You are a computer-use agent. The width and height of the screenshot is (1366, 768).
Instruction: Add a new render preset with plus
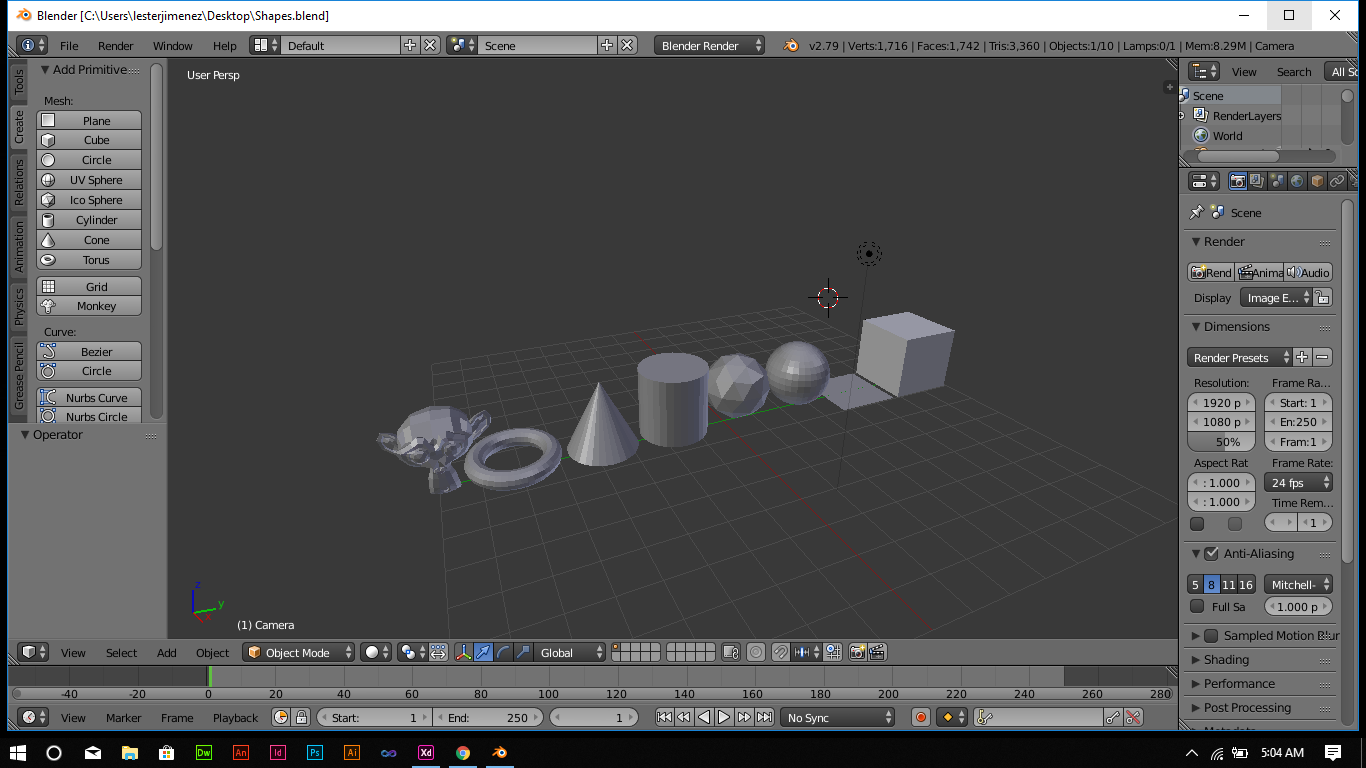[1302, 357]
